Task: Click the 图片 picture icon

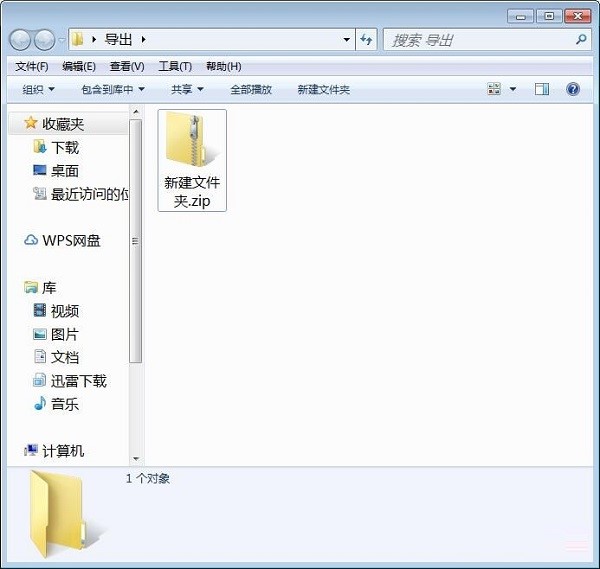Action: point(40,334)
